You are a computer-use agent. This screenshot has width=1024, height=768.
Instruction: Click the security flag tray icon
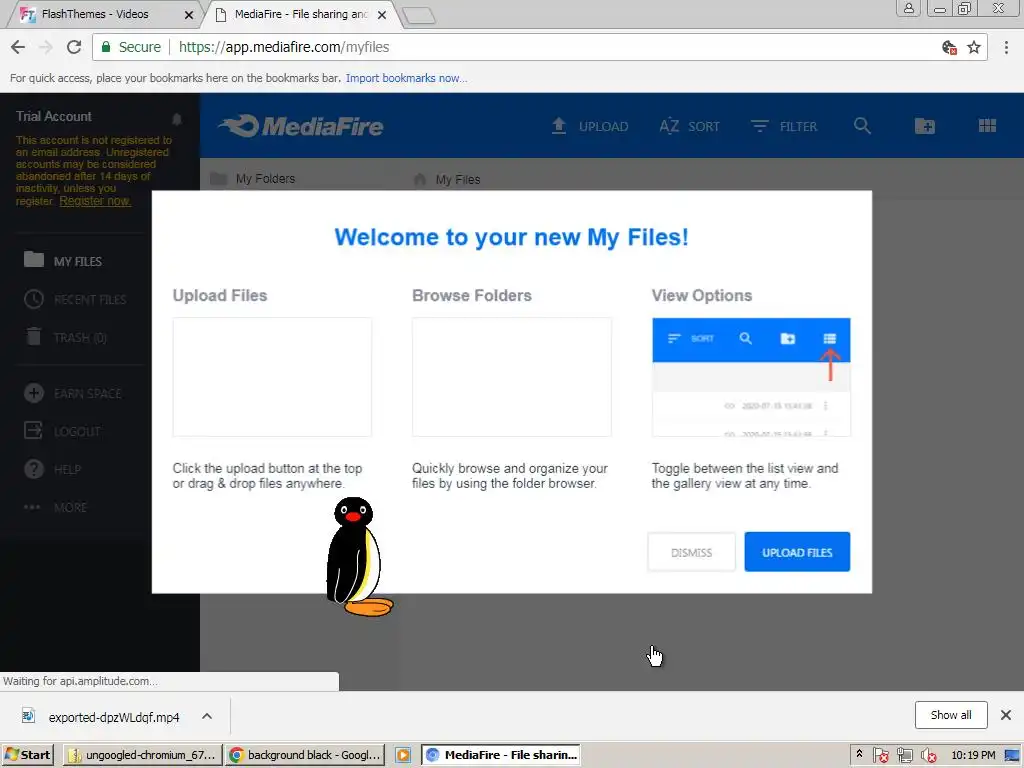pyautogui.click(x=880, y=756)
